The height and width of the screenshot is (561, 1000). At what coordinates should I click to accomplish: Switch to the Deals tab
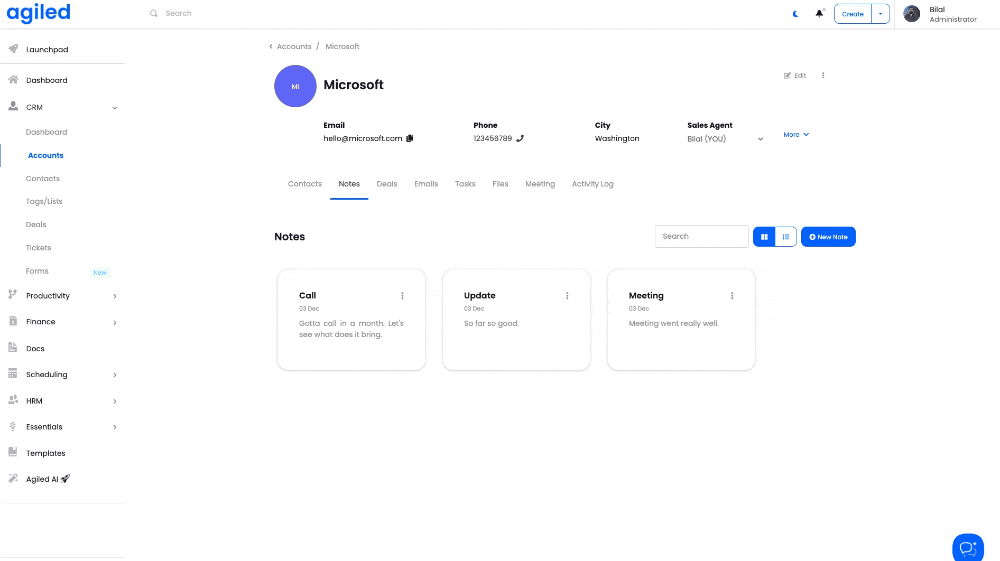386,184
